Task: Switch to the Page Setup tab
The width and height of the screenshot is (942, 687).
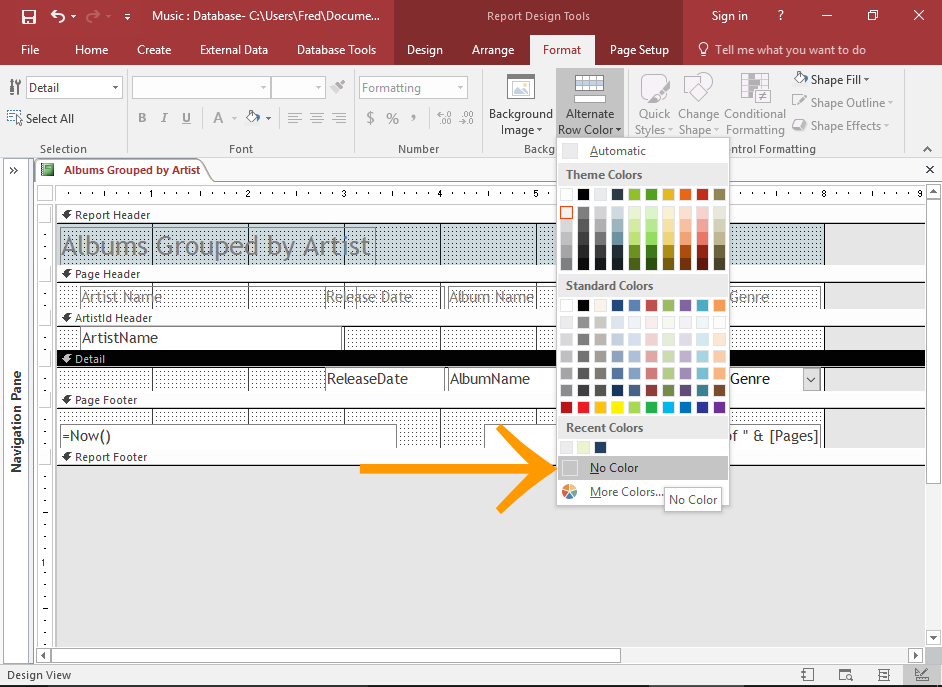Action: tap(638, 49)
